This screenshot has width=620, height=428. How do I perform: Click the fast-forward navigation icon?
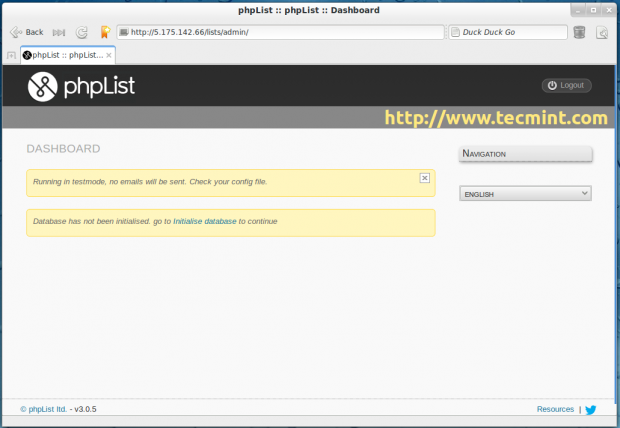(x=59, y=32)
